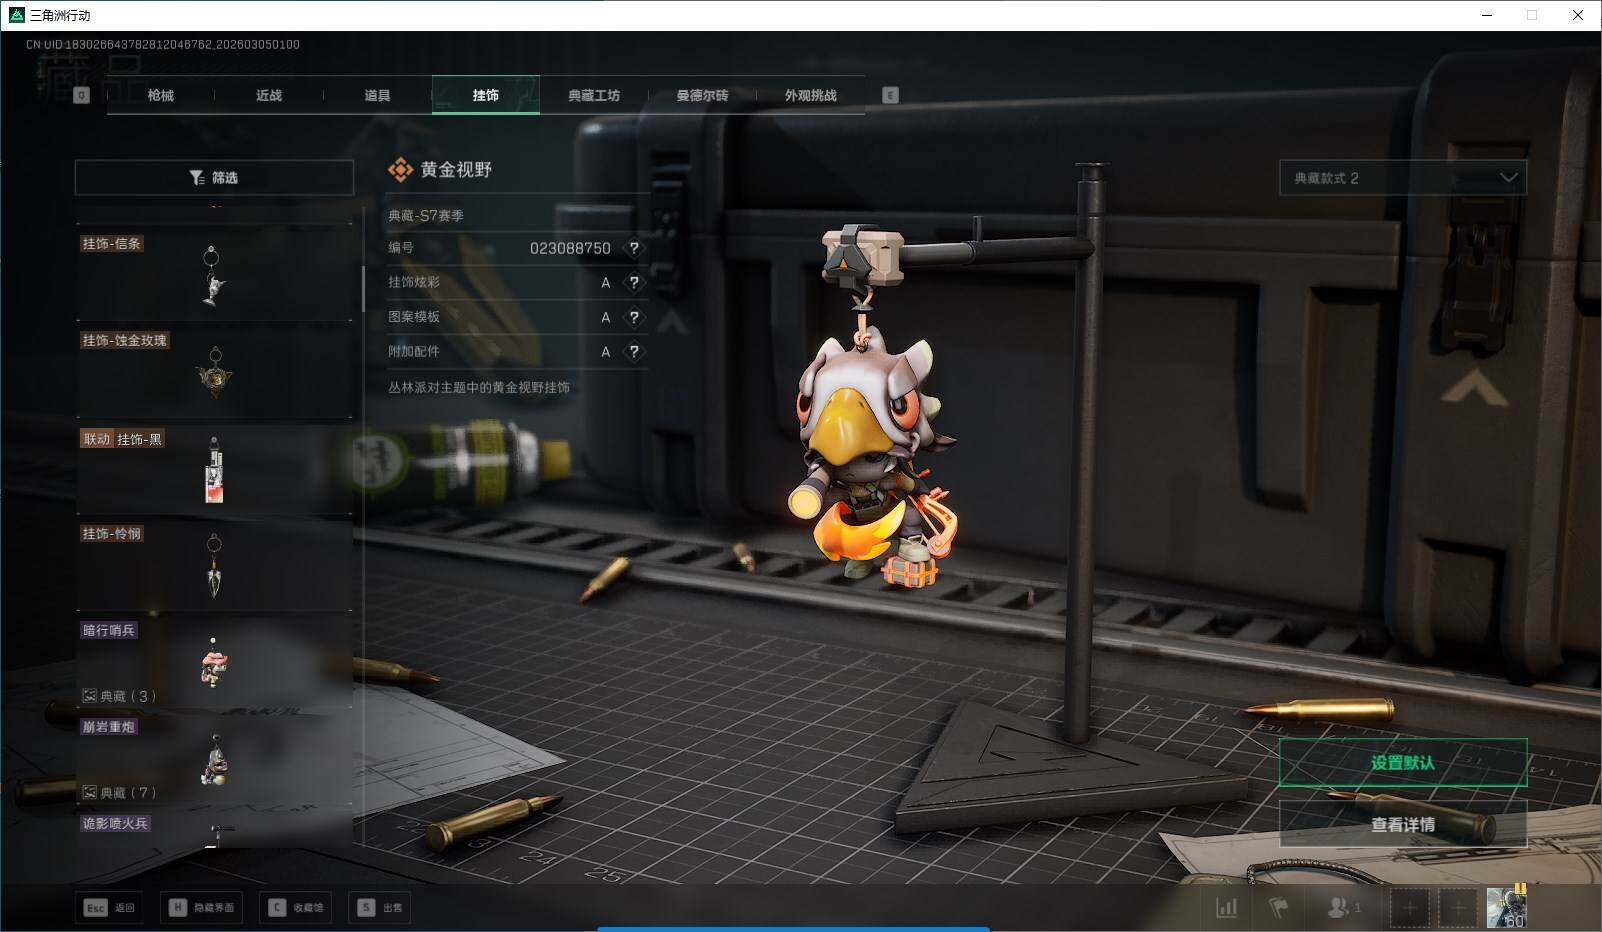Screen dimensions: 1602x932
Task: Show help for 附加配件 rating
Action: pyautogui.click(x=633, y=352)
